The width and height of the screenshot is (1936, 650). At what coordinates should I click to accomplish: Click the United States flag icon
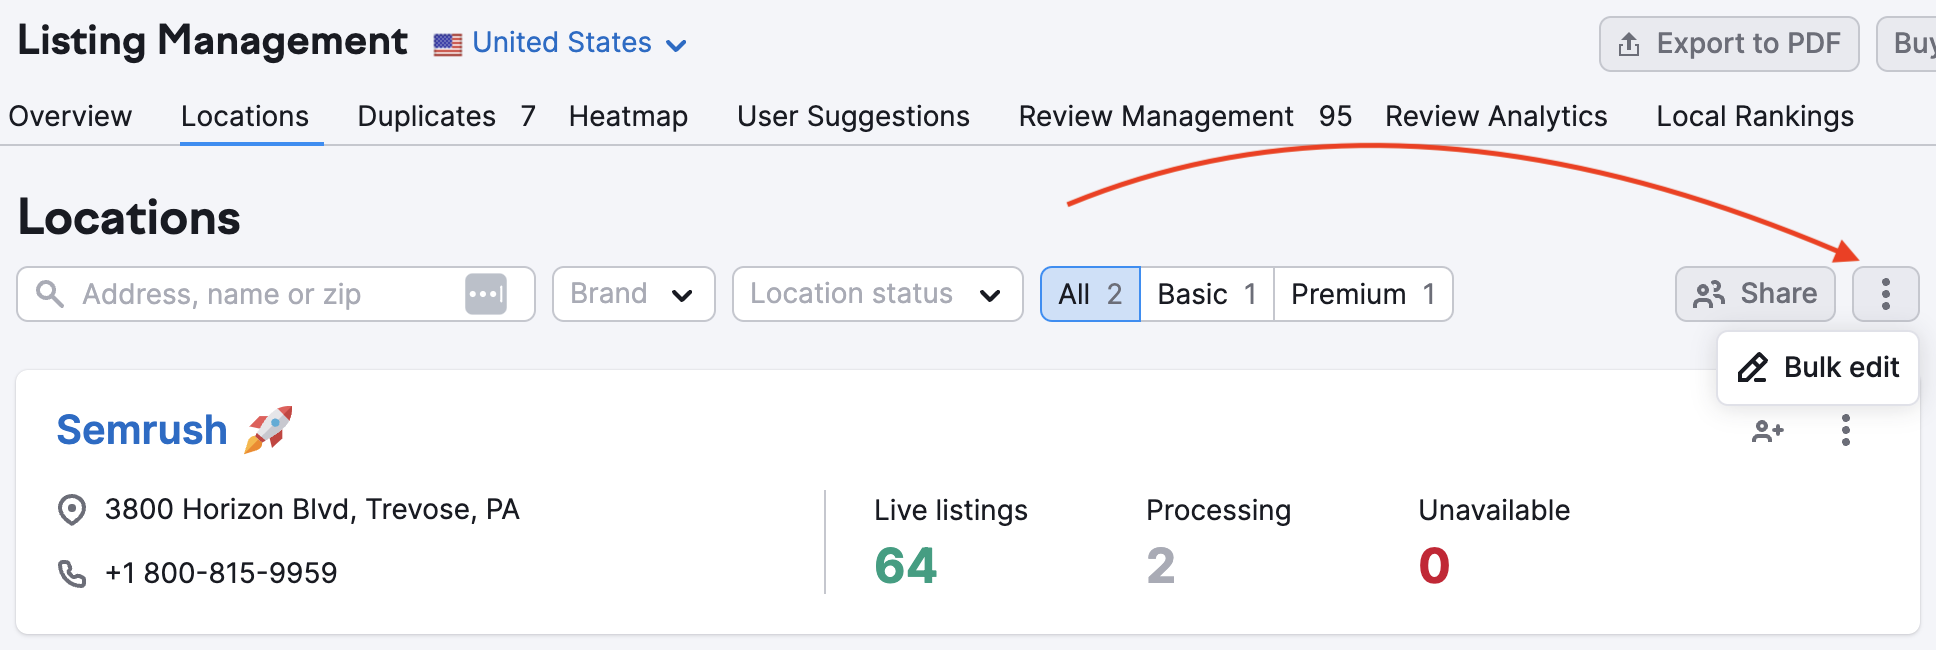448,44
